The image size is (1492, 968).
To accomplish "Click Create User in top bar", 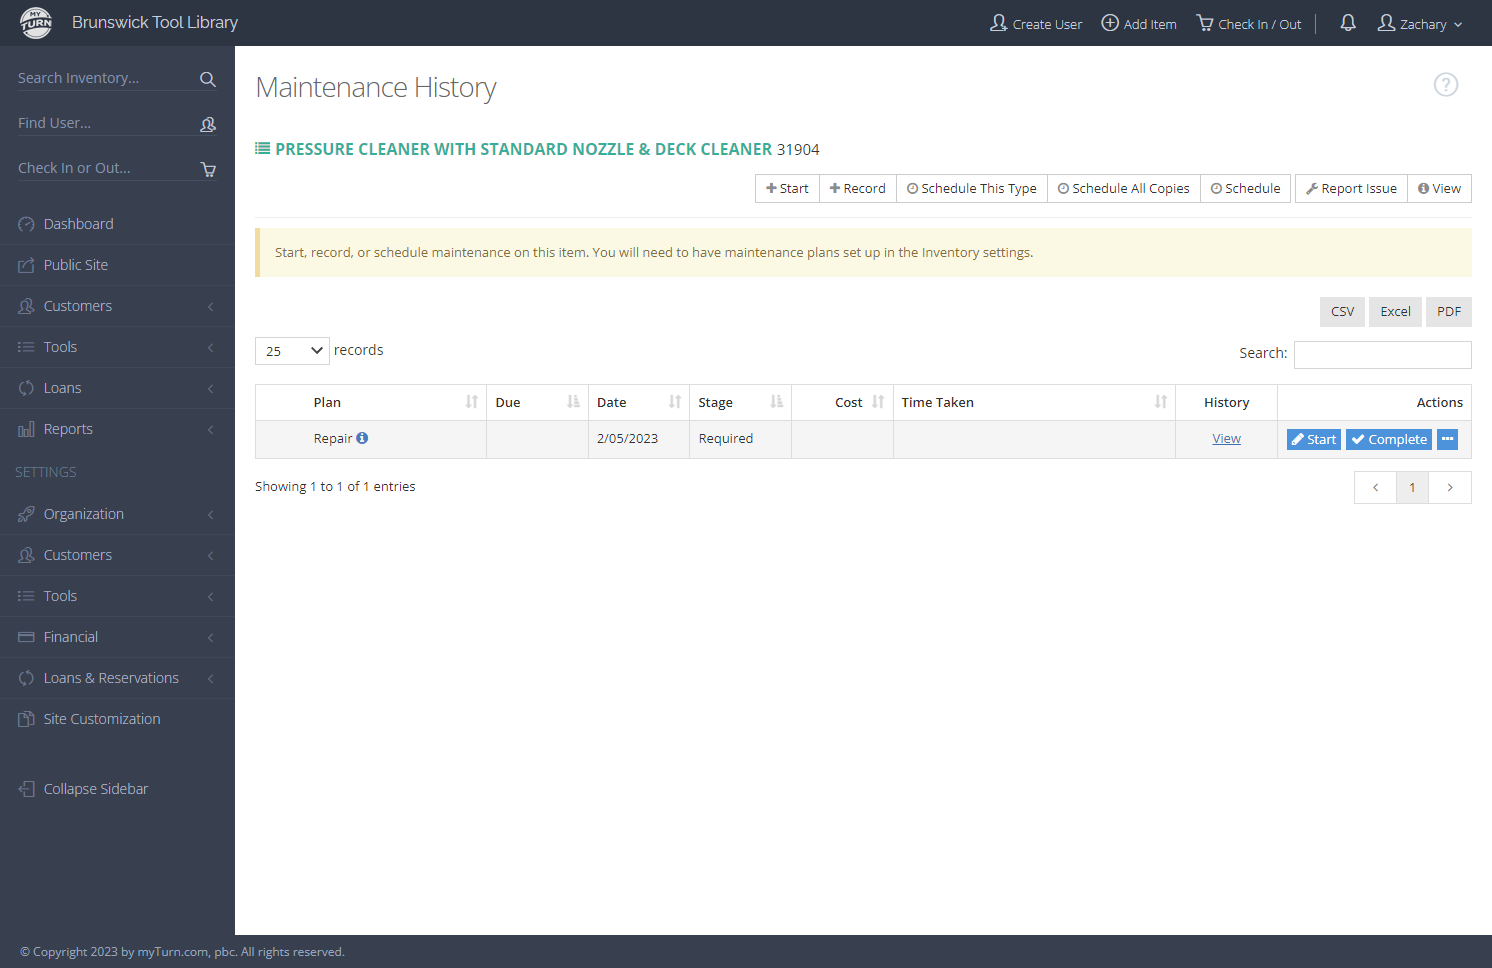I will pyautogui.click(x=1036, y=24).
